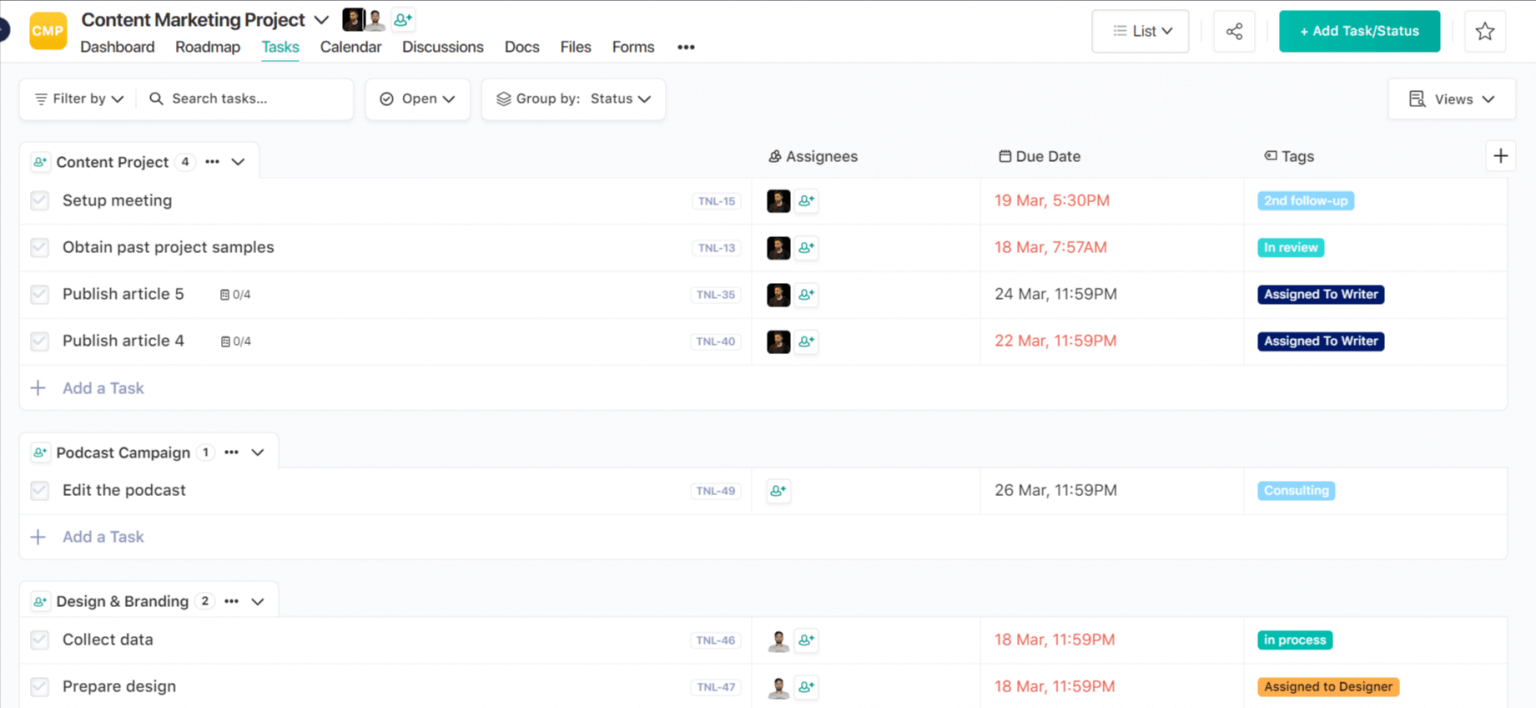Star this project using the favorite icon
Screen dimensions: 1536x708
point(1485,31)
